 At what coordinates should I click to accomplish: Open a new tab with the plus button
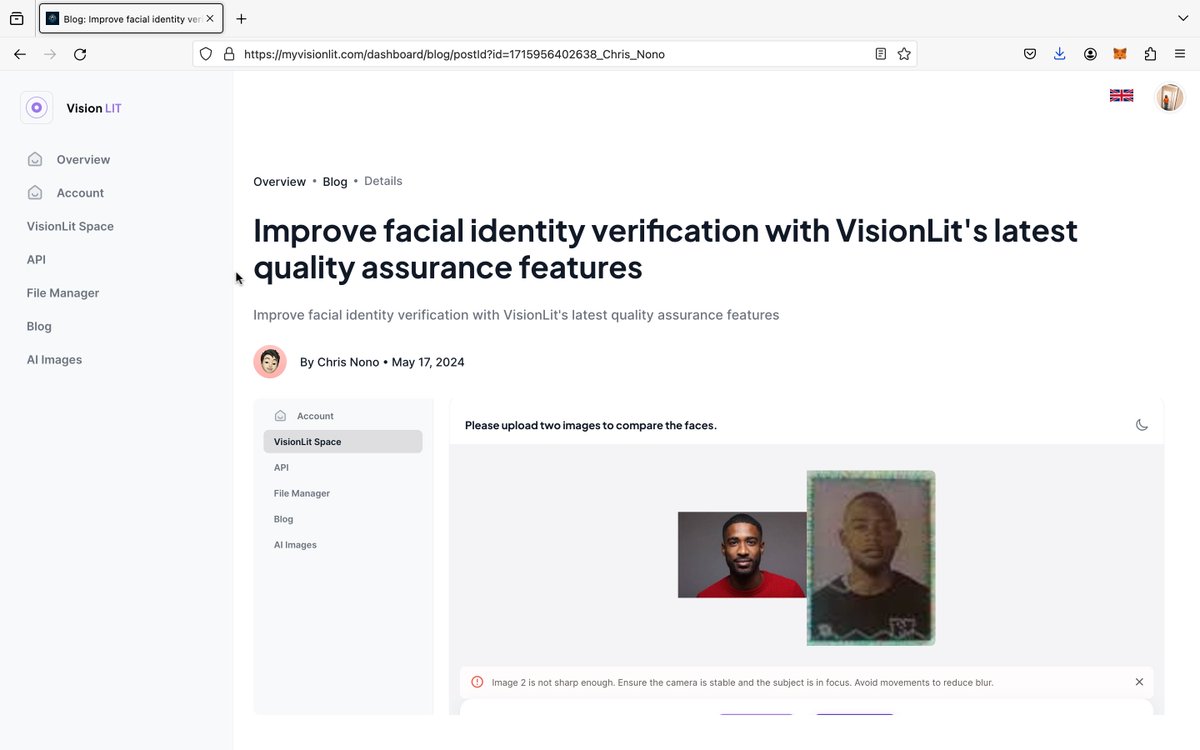[241, 18]
